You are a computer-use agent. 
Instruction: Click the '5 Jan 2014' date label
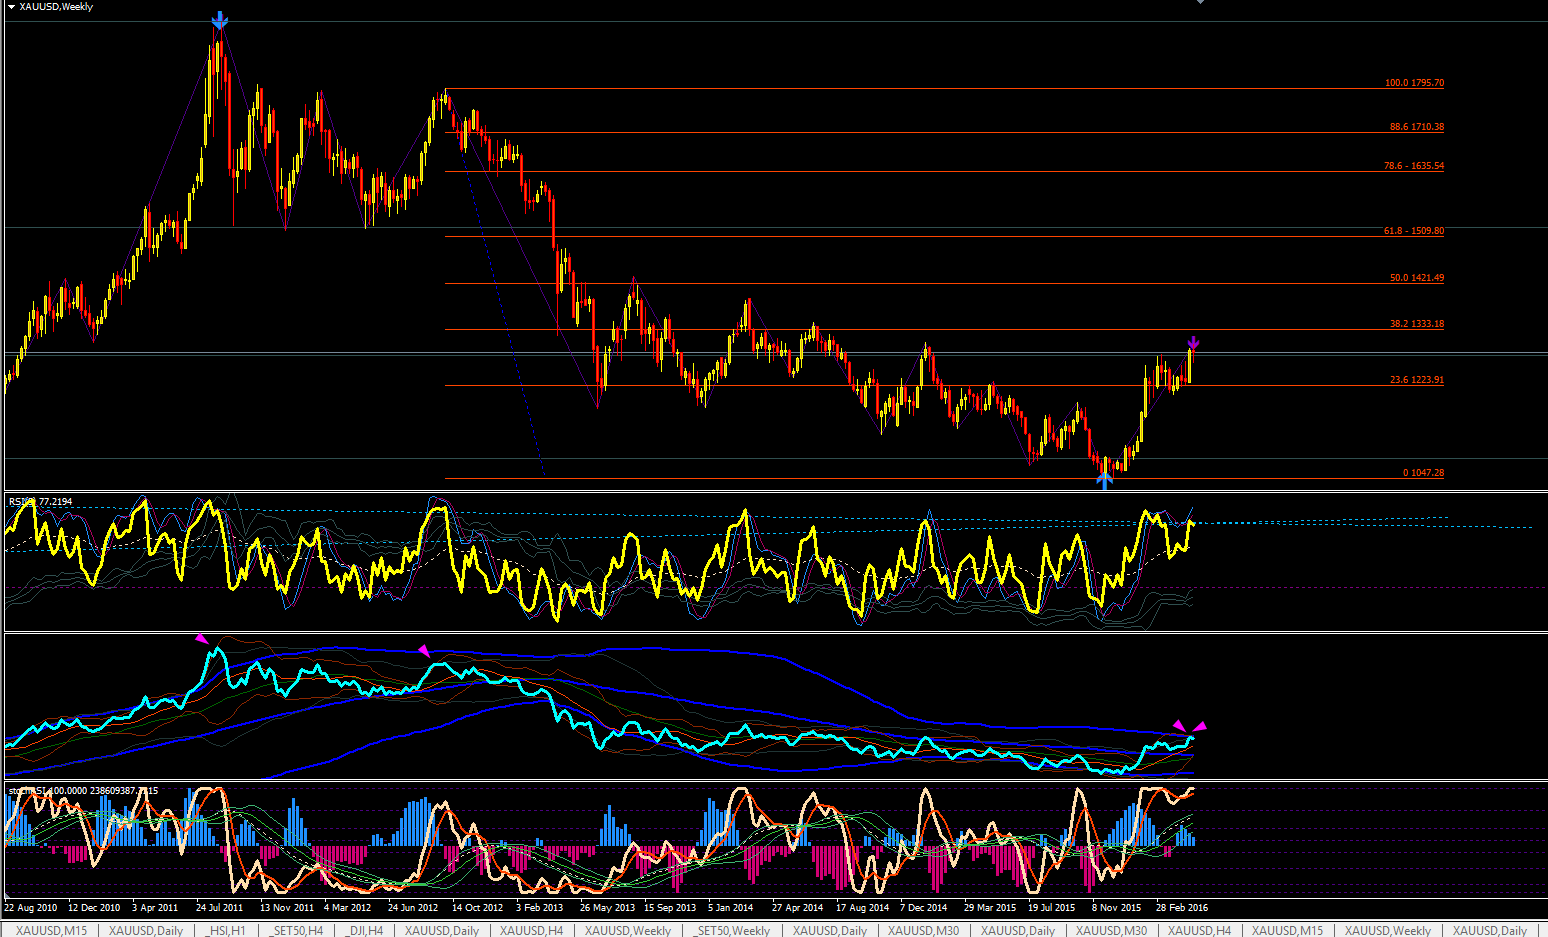pyautogui.click(x=731, y=908)
